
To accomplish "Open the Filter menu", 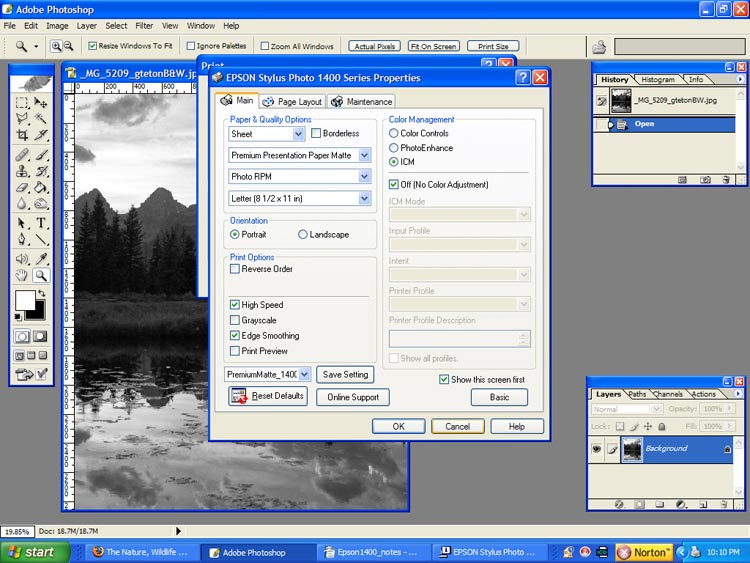I will 144,26.
